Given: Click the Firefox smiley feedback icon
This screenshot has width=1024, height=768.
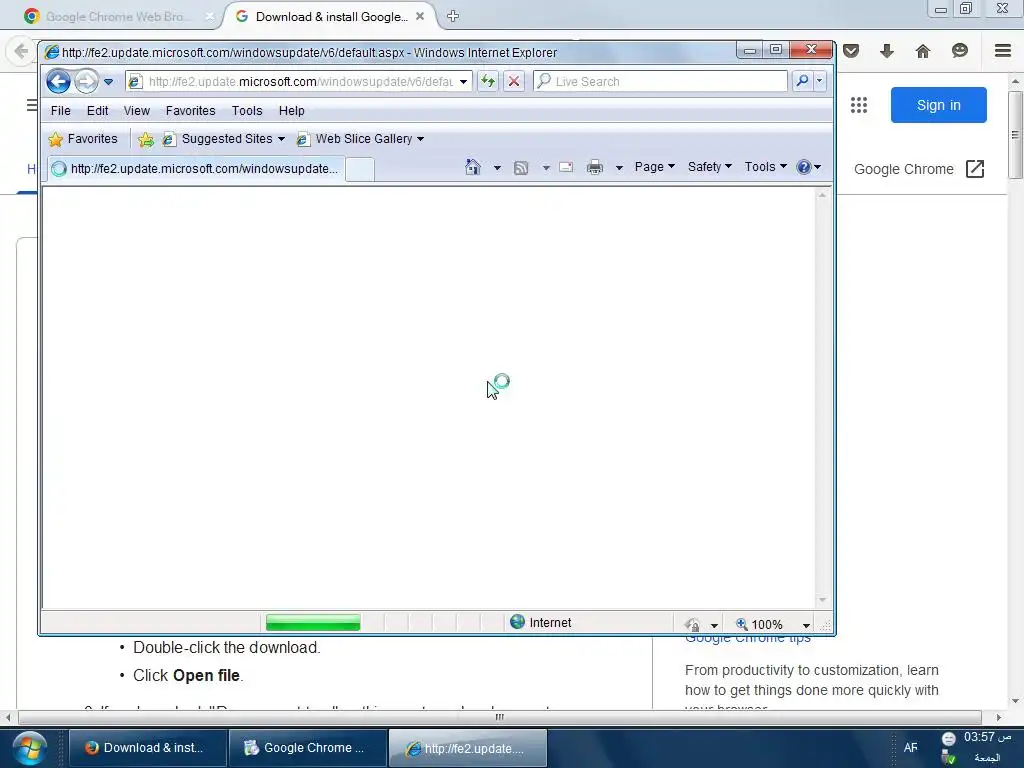Looking at the screenshot, I should click(x=959, y=51).
